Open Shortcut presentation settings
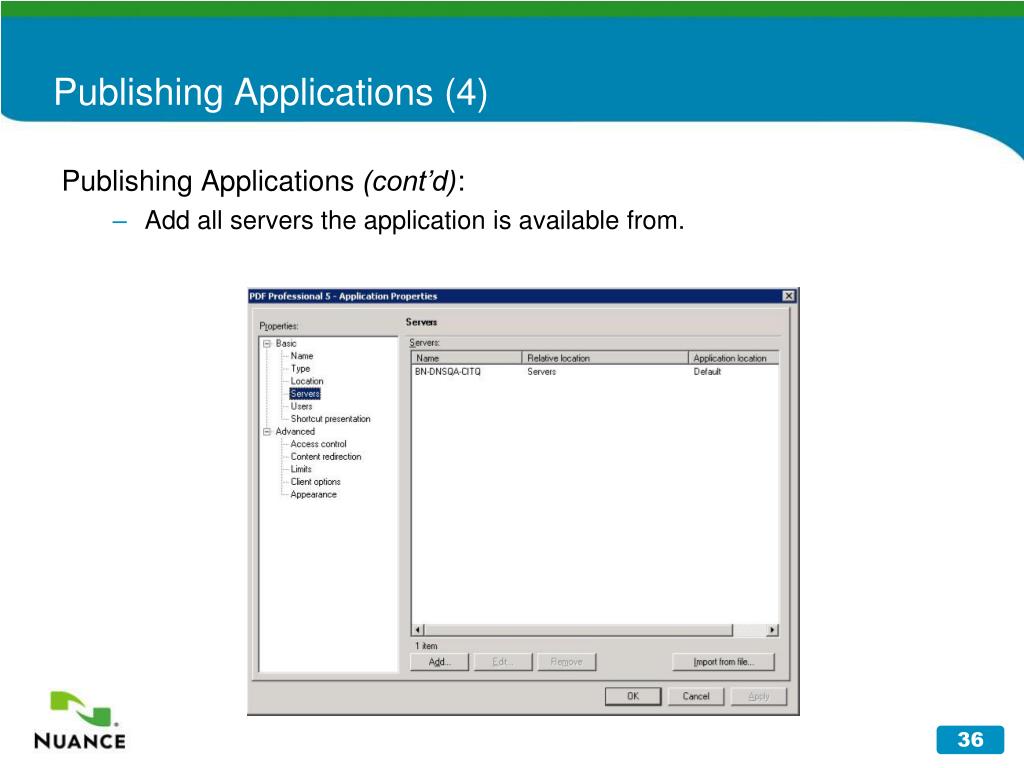 330,419
